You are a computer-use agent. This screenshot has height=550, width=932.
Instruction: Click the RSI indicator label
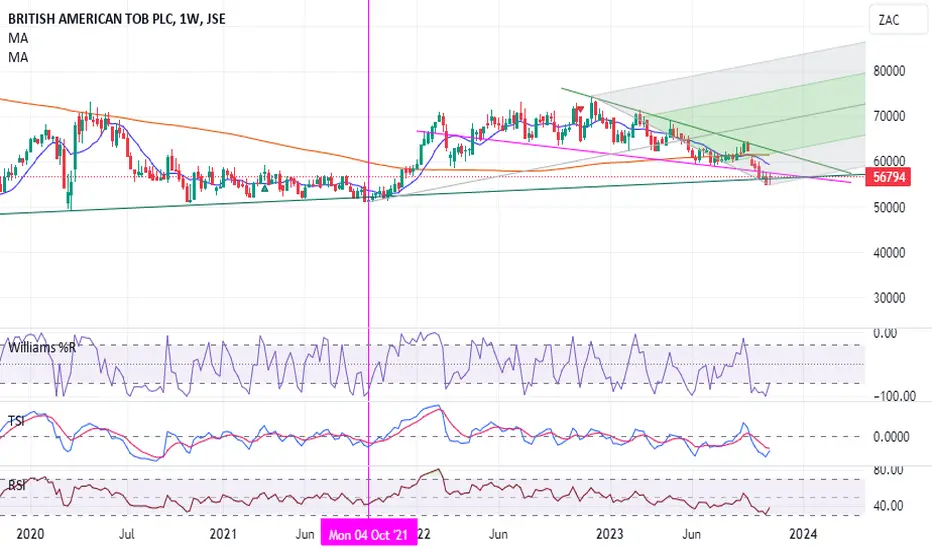coord(17,486)
